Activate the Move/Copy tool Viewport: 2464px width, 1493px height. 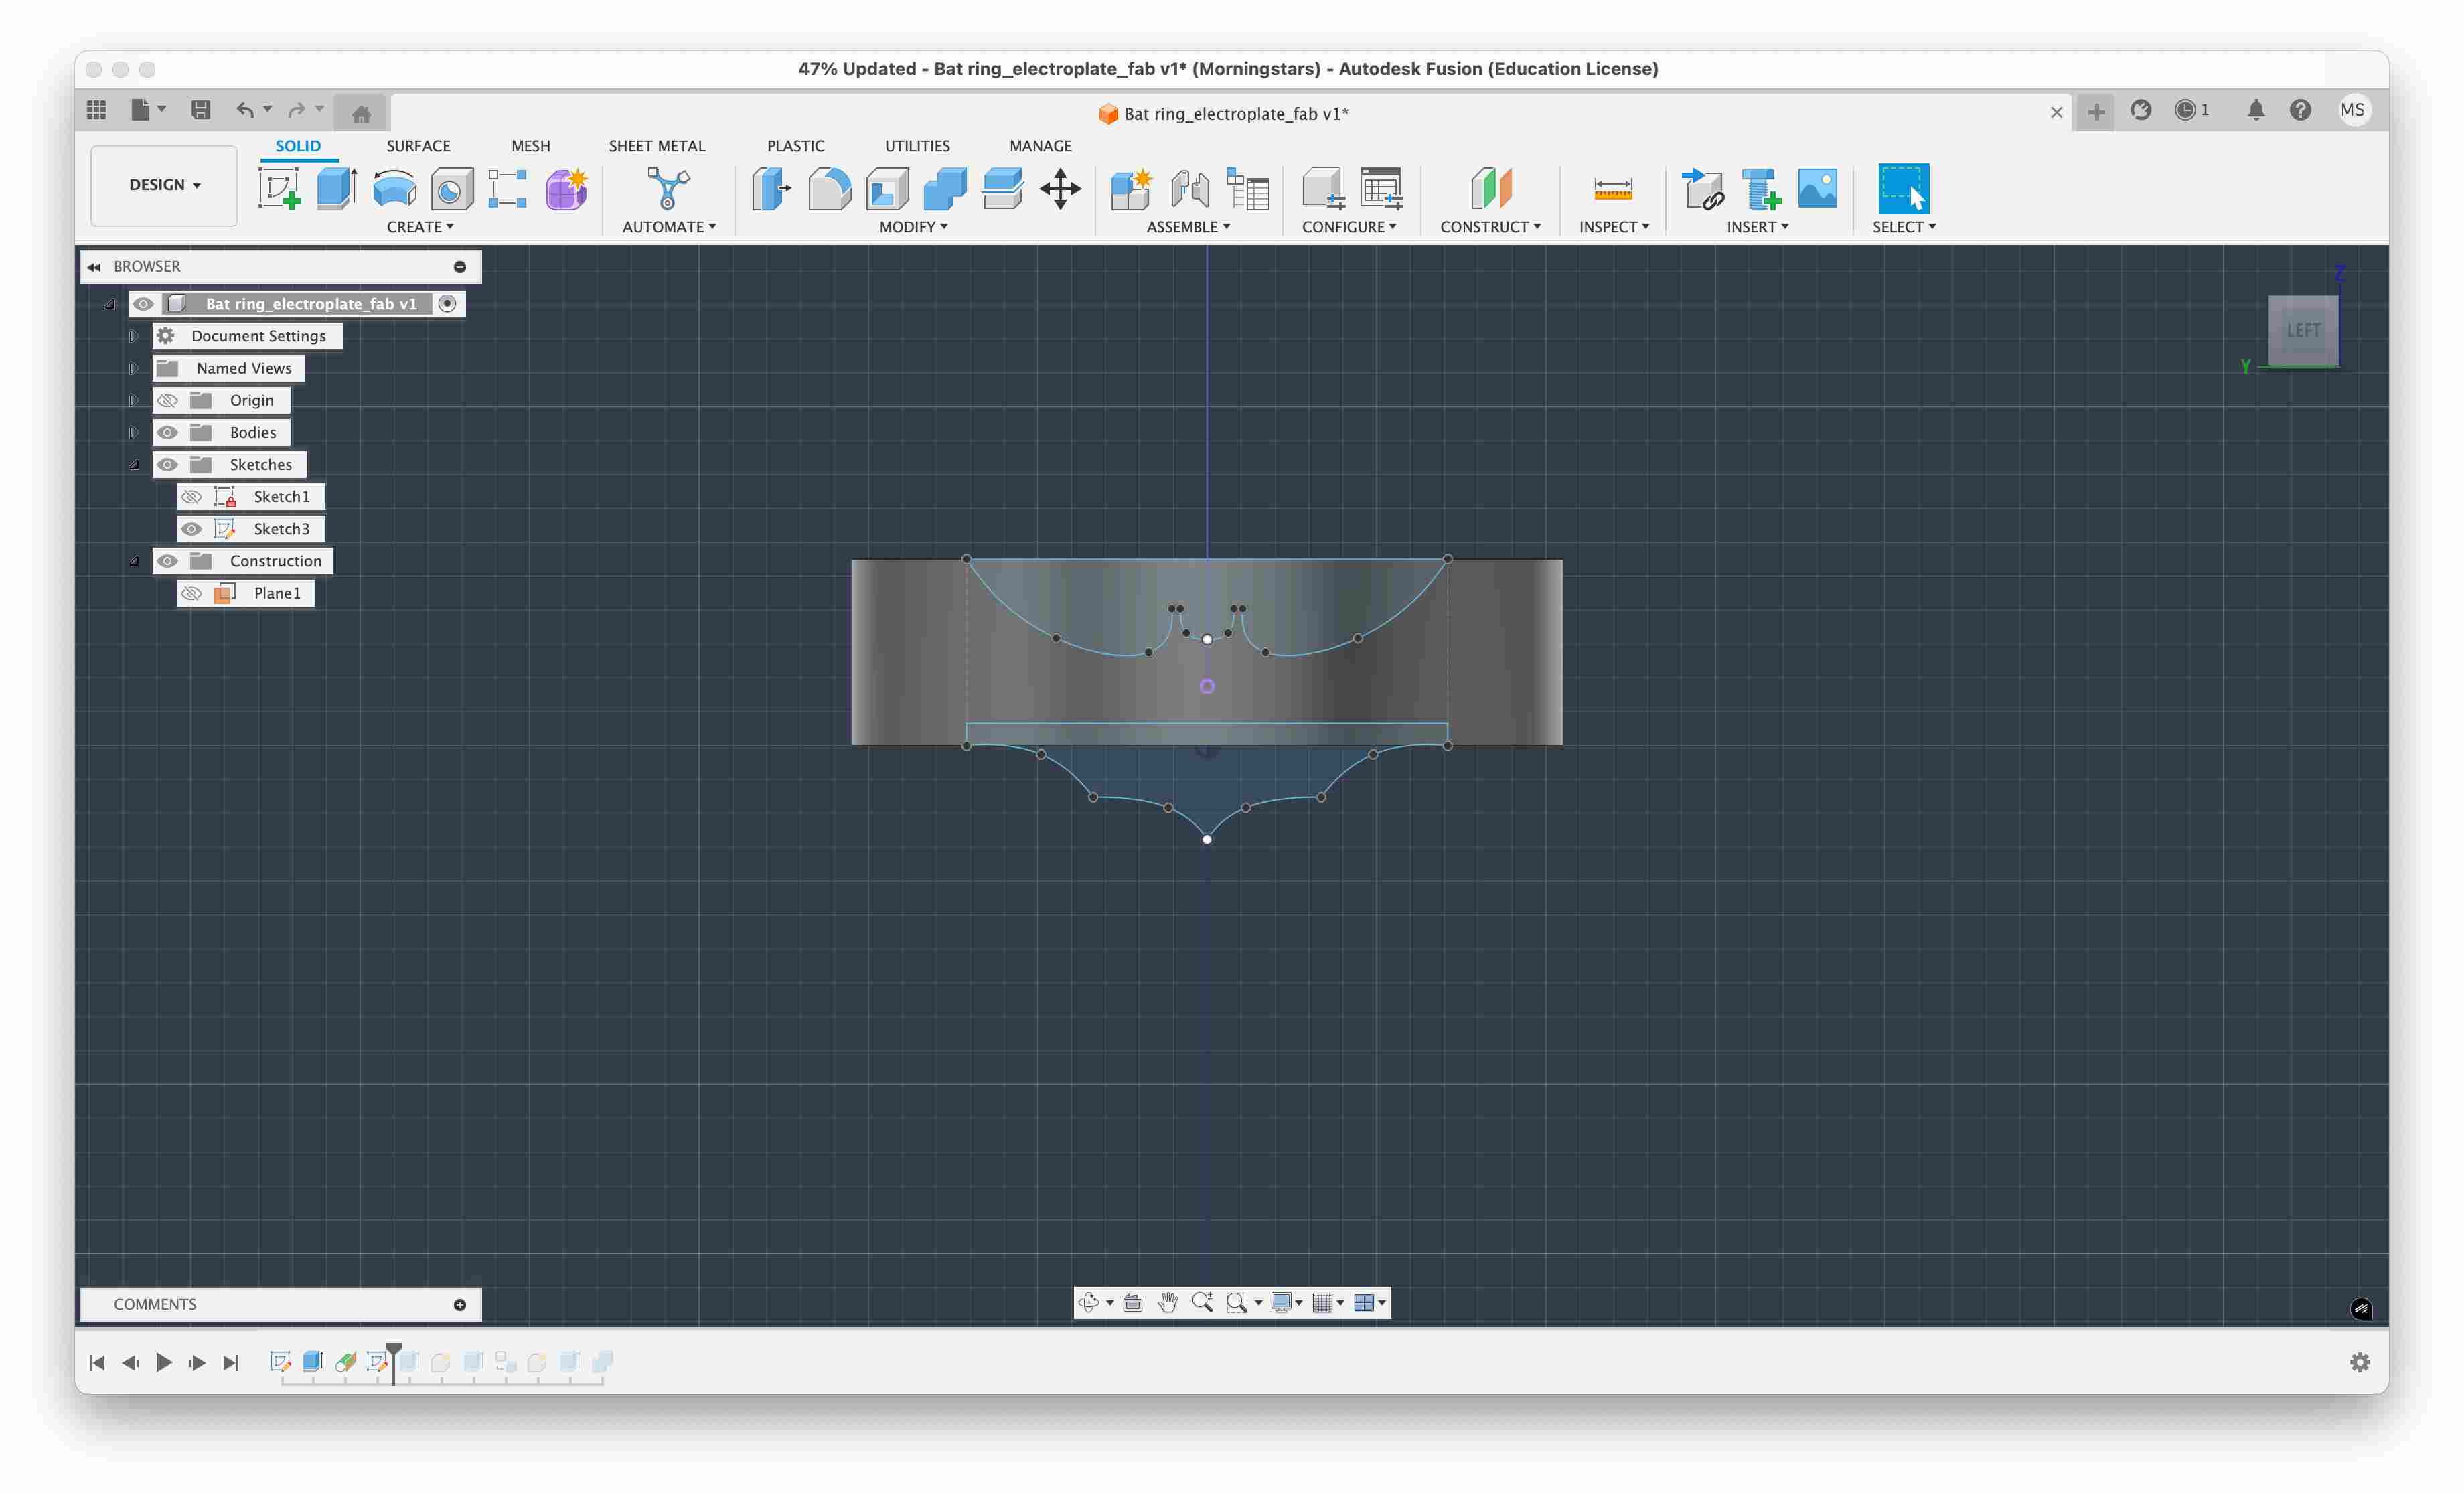pyautogui.click(x=1060, y=188)
